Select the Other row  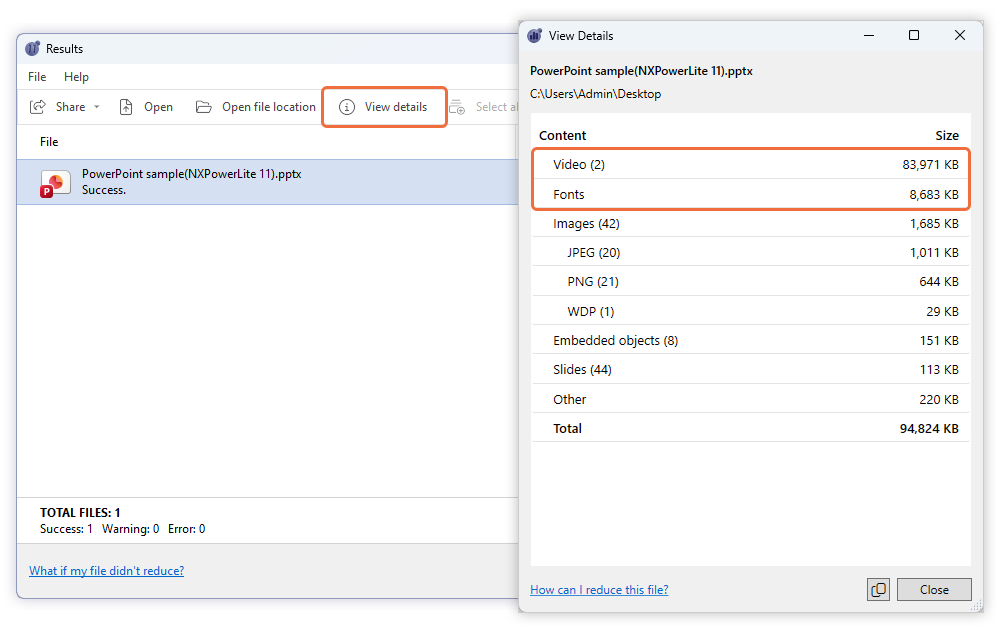coord(751,399)
